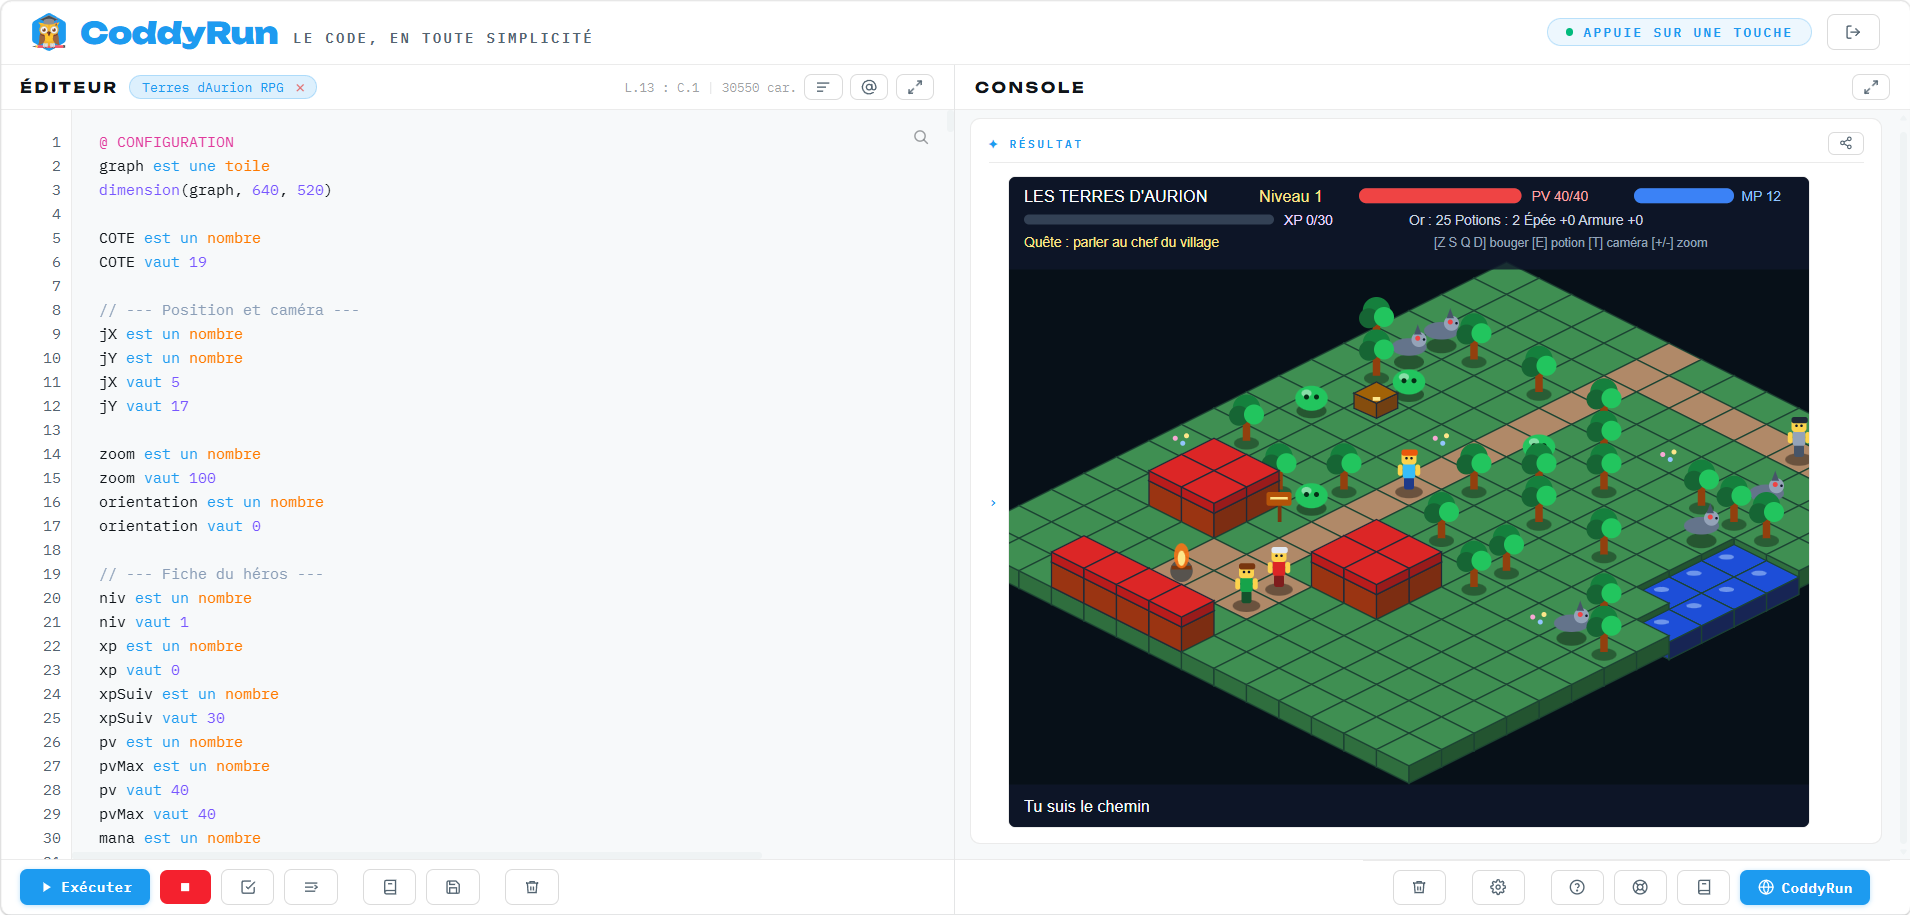1910x915 pixels.
Task: Run the code with Exécuter
Action: (85, 887)
